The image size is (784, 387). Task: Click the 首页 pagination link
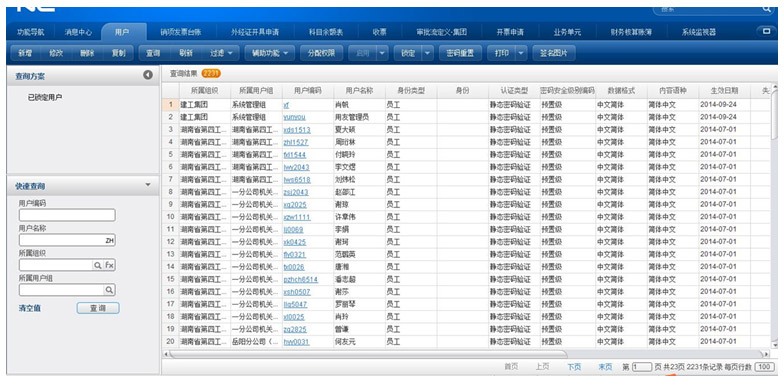click(511, 367)
